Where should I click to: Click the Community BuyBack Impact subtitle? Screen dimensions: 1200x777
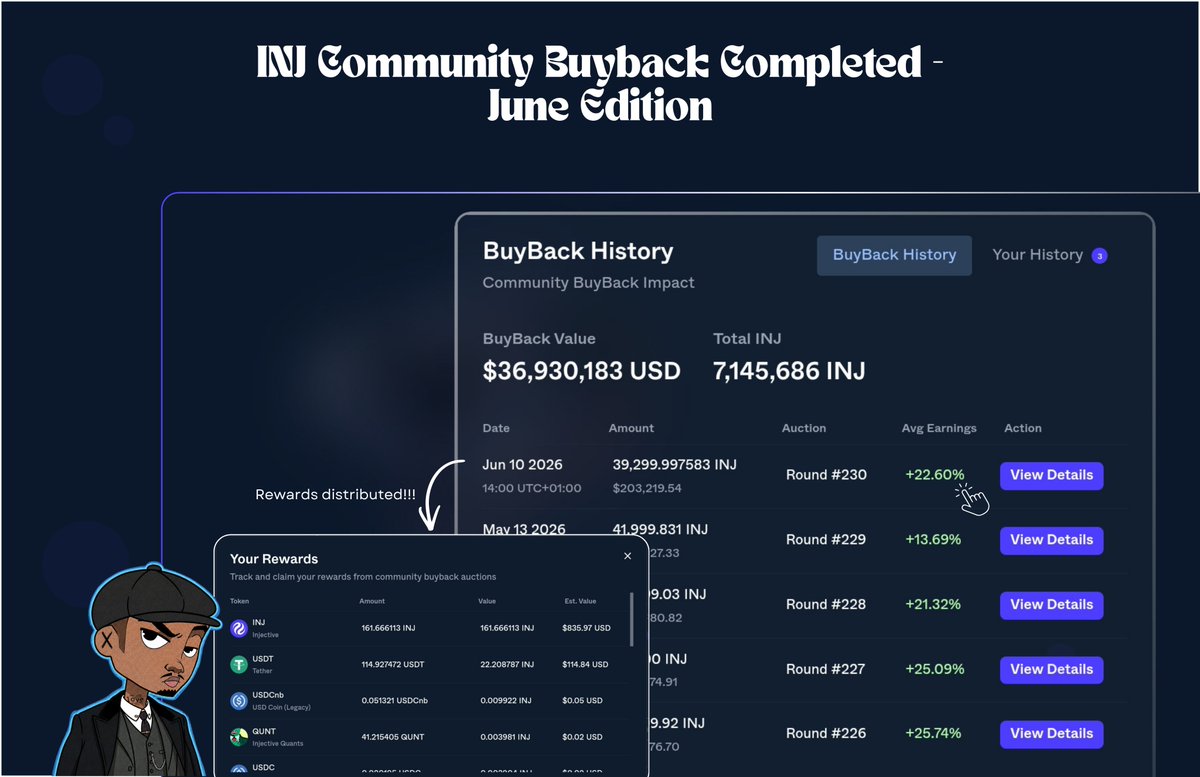point(589,283)
